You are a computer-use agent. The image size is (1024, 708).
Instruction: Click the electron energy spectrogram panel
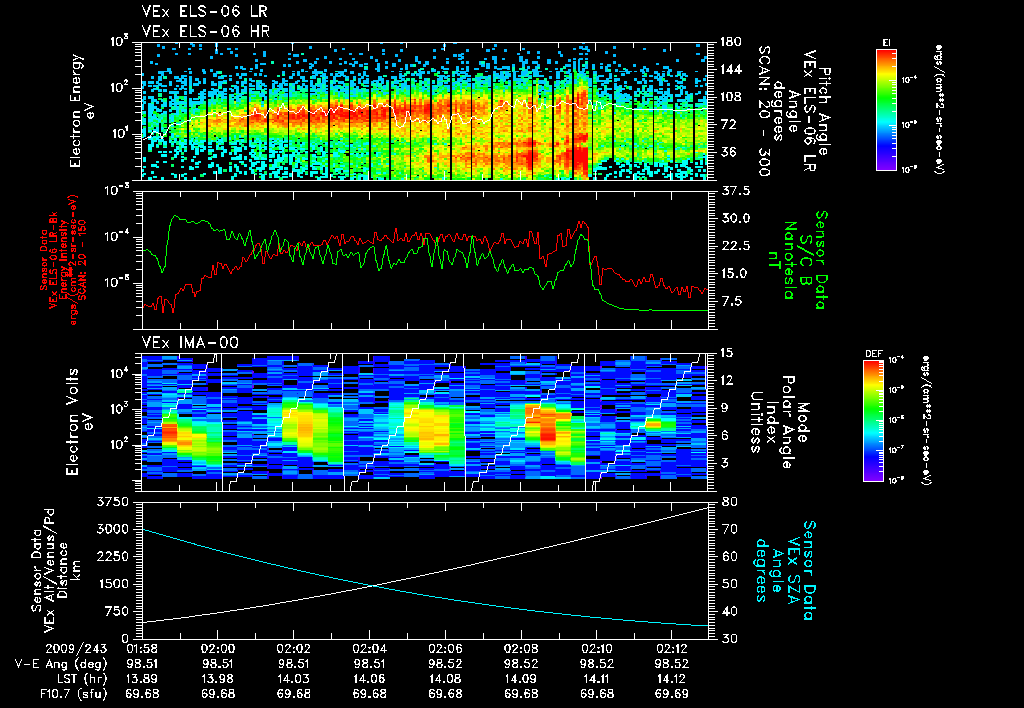pos(425,111)
